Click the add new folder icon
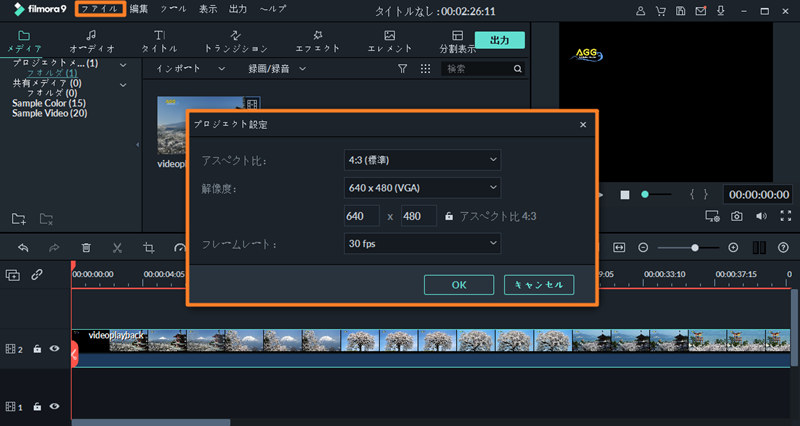This screenshot has width=800, height=426. 19,218
